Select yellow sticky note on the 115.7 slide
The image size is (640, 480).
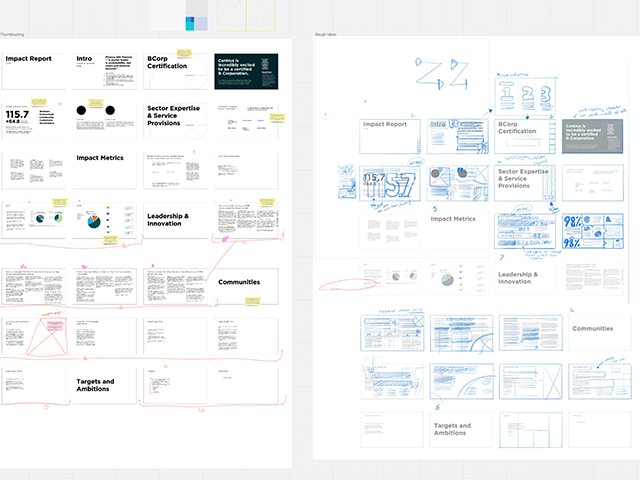[x=39, y=102]
